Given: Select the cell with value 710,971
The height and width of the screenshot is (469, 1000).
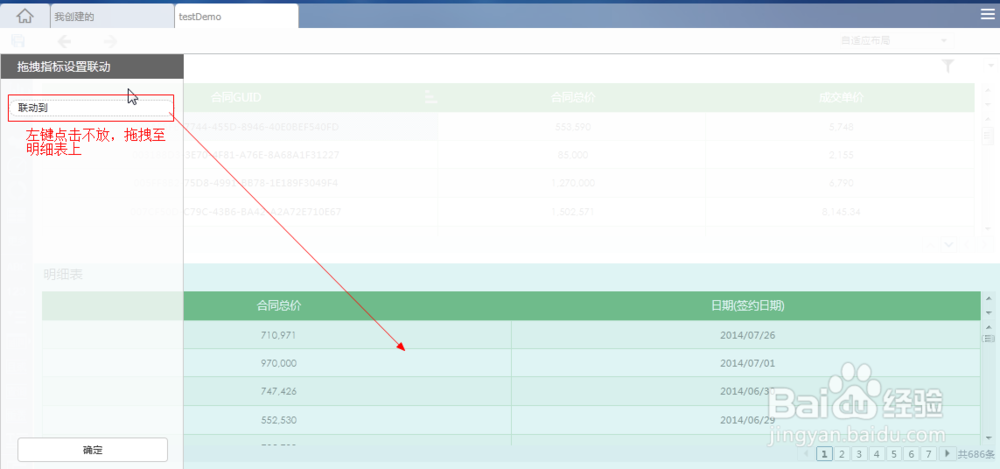Looking at the screenshot, I should tap(278, 334).
